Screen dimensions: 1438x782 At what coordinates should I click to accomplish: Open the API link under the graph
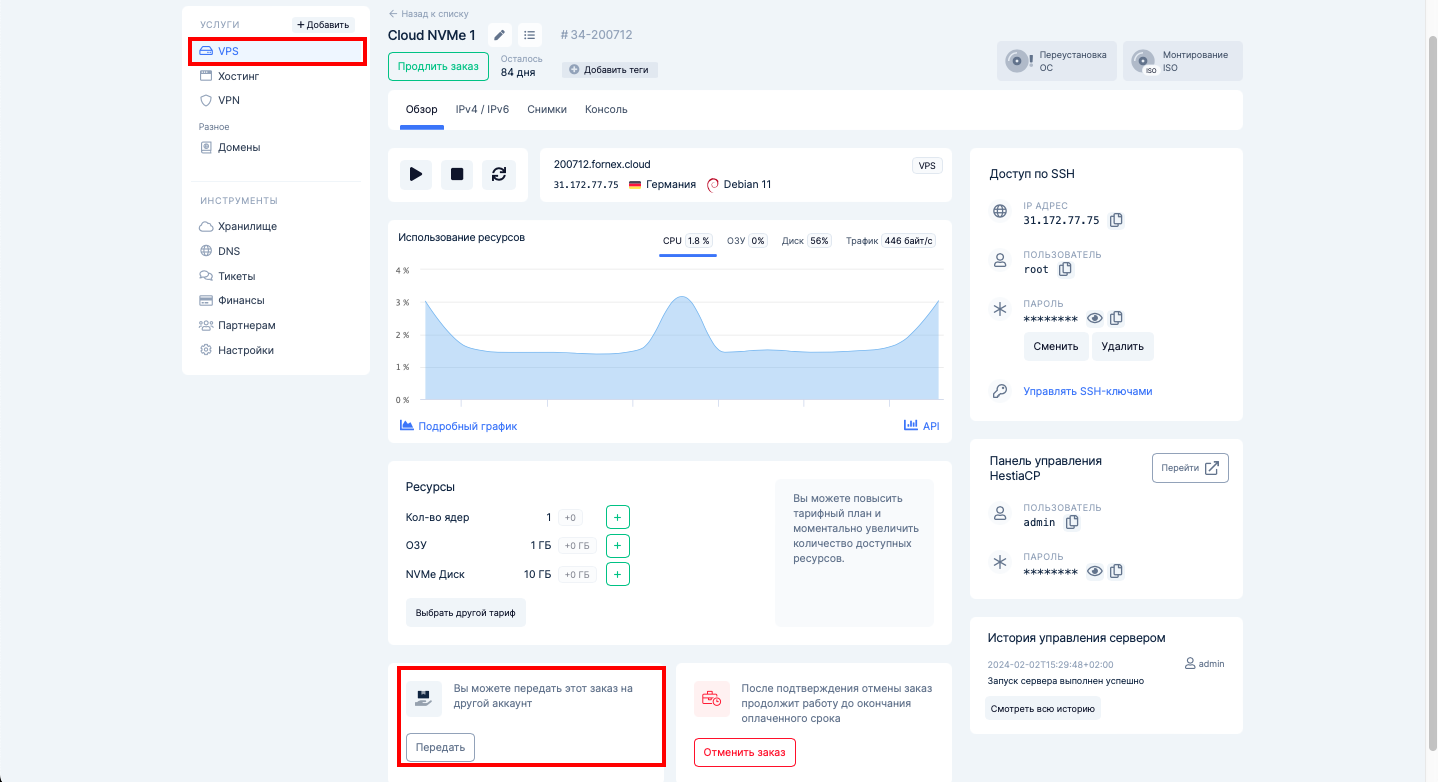click(922, 426)
